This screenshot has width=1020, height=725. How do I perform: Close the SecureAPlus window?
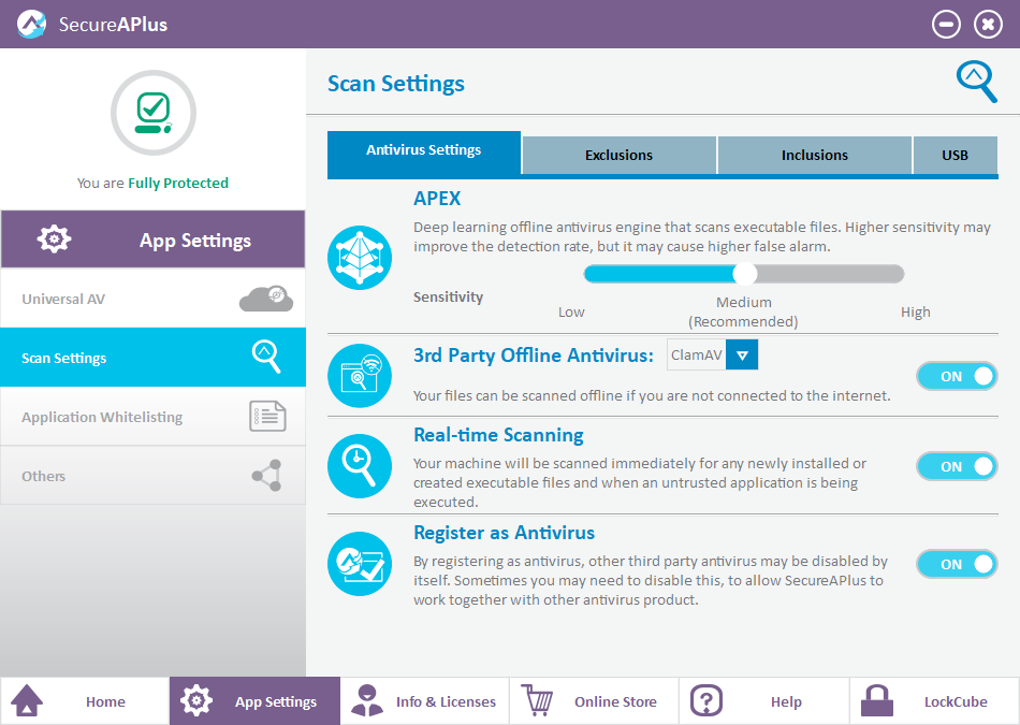[x=987, y=25]
